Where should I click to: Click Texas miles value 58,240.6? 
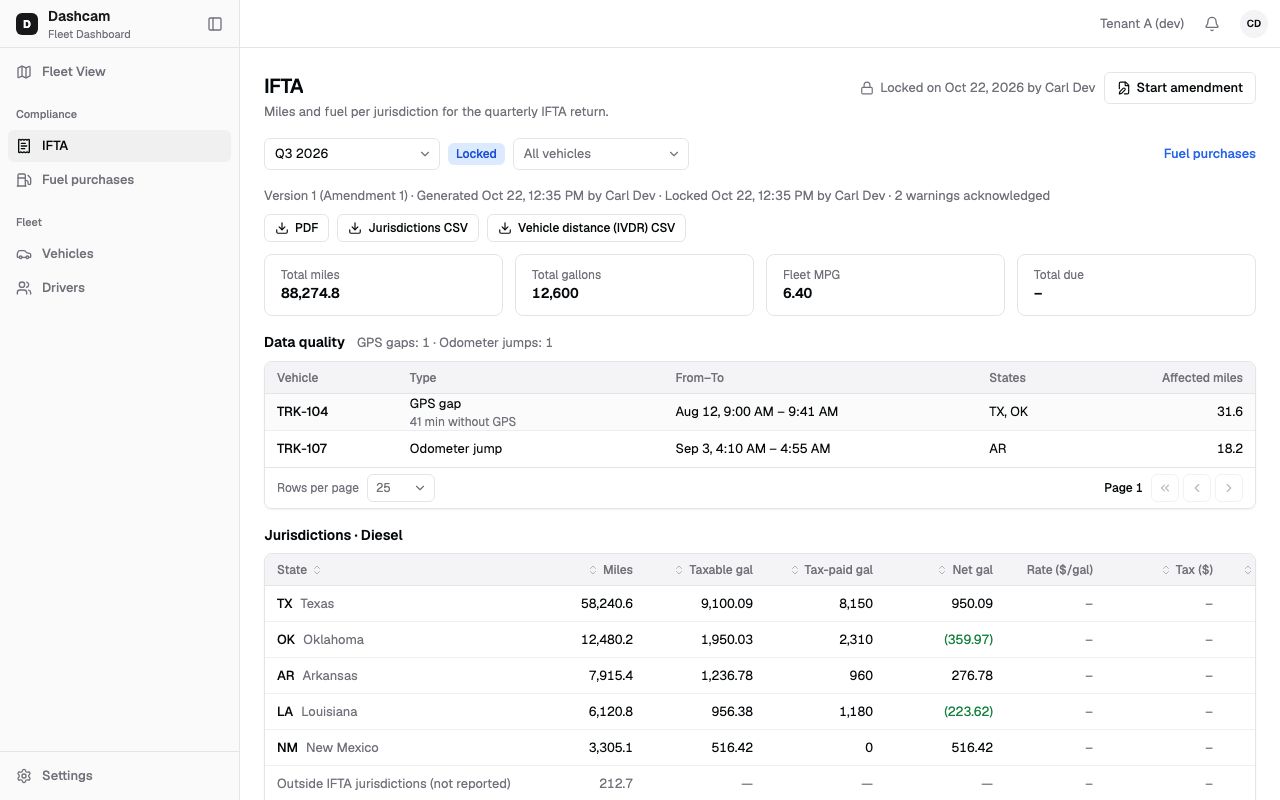click(x=607, y=604)
